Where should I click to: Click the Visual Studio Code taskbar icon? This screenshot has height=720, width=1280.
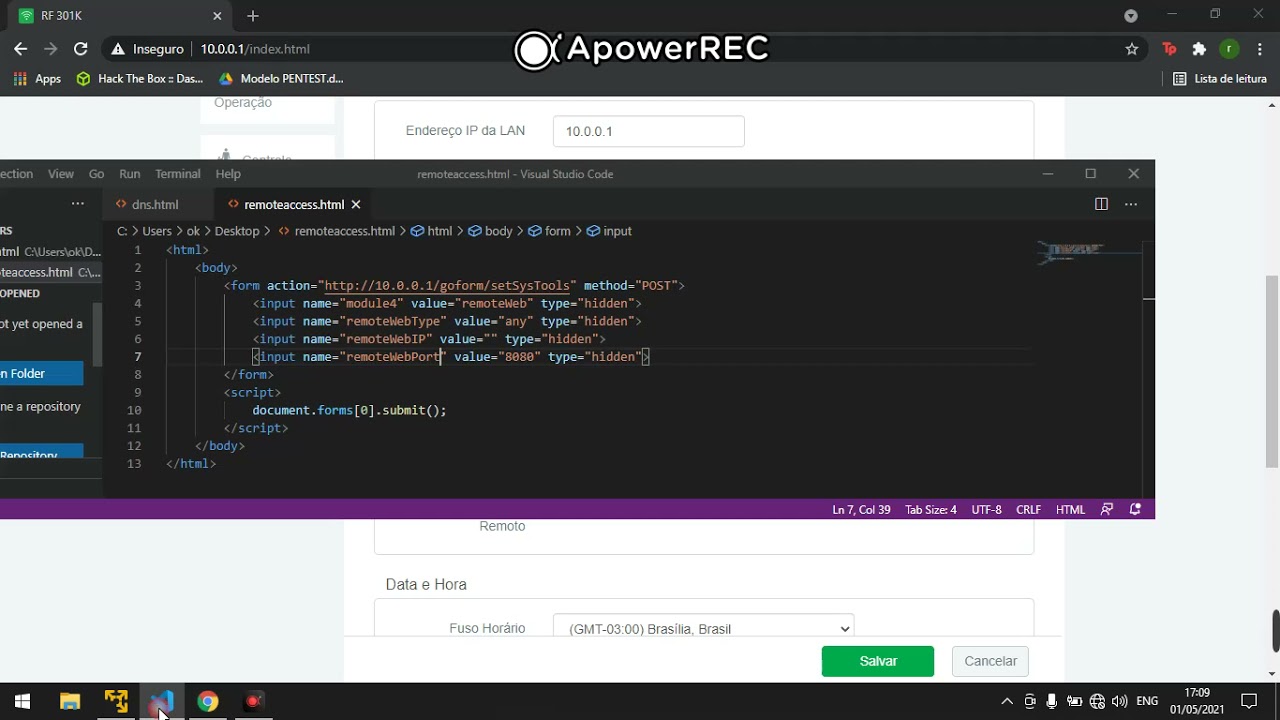tap(161, 701)
